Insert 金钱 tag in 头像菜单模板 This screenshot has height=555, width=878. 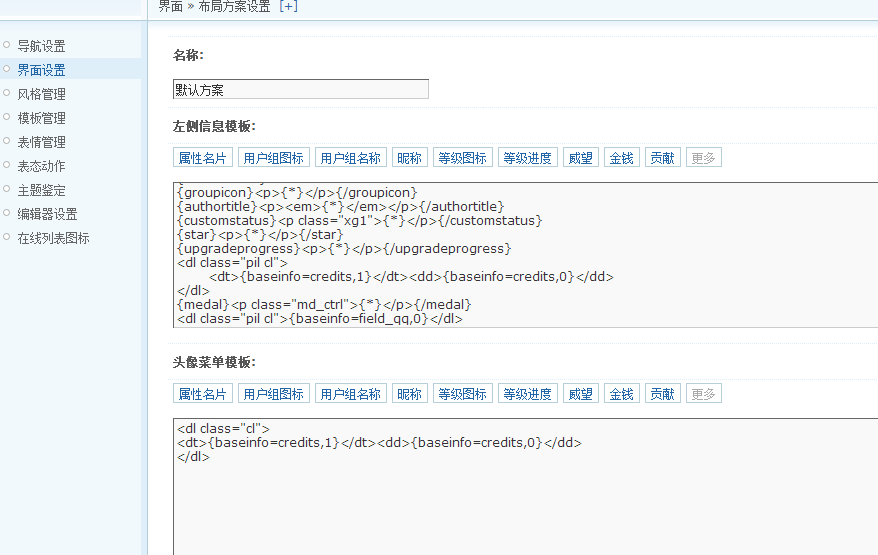[x=622, y=394]
